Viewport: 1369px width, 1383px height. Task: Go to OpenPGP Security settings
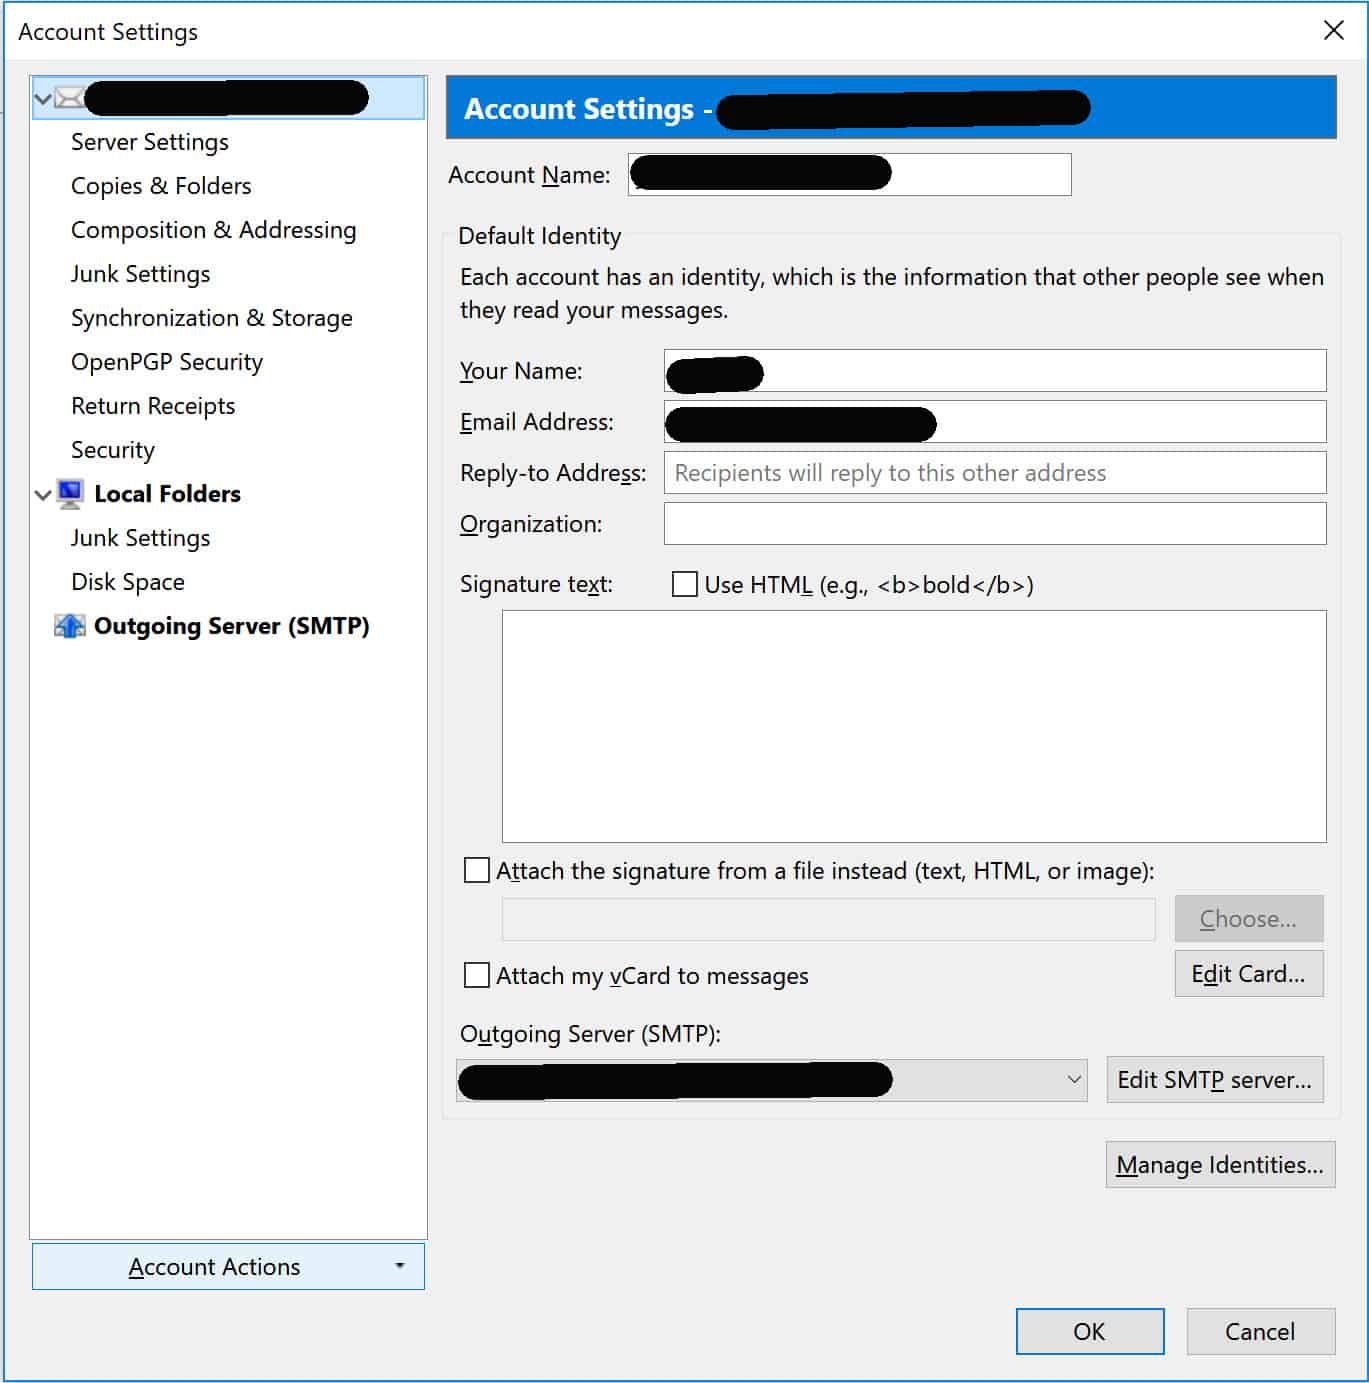tap(166, 361)
